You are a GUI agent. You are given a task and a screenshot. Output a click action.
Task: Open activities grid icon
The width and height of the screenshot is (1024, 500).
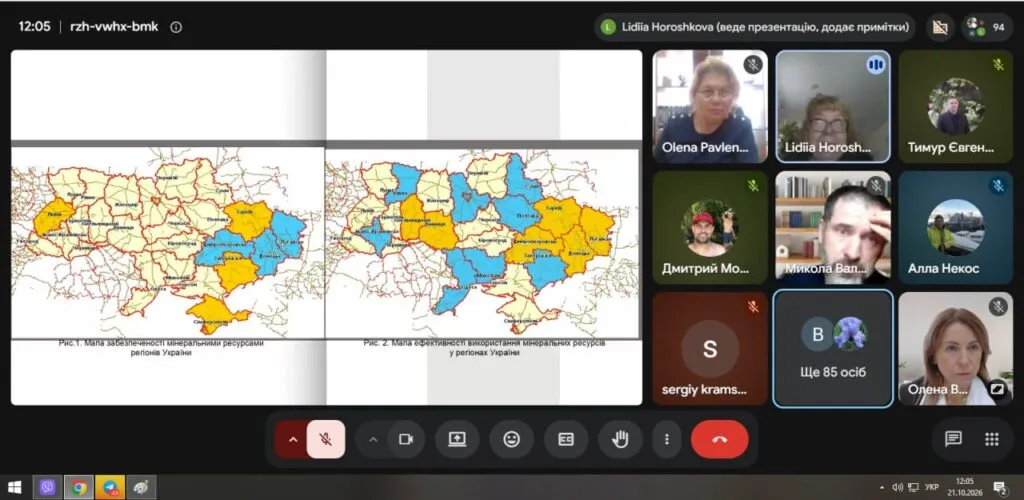[991, 439]
